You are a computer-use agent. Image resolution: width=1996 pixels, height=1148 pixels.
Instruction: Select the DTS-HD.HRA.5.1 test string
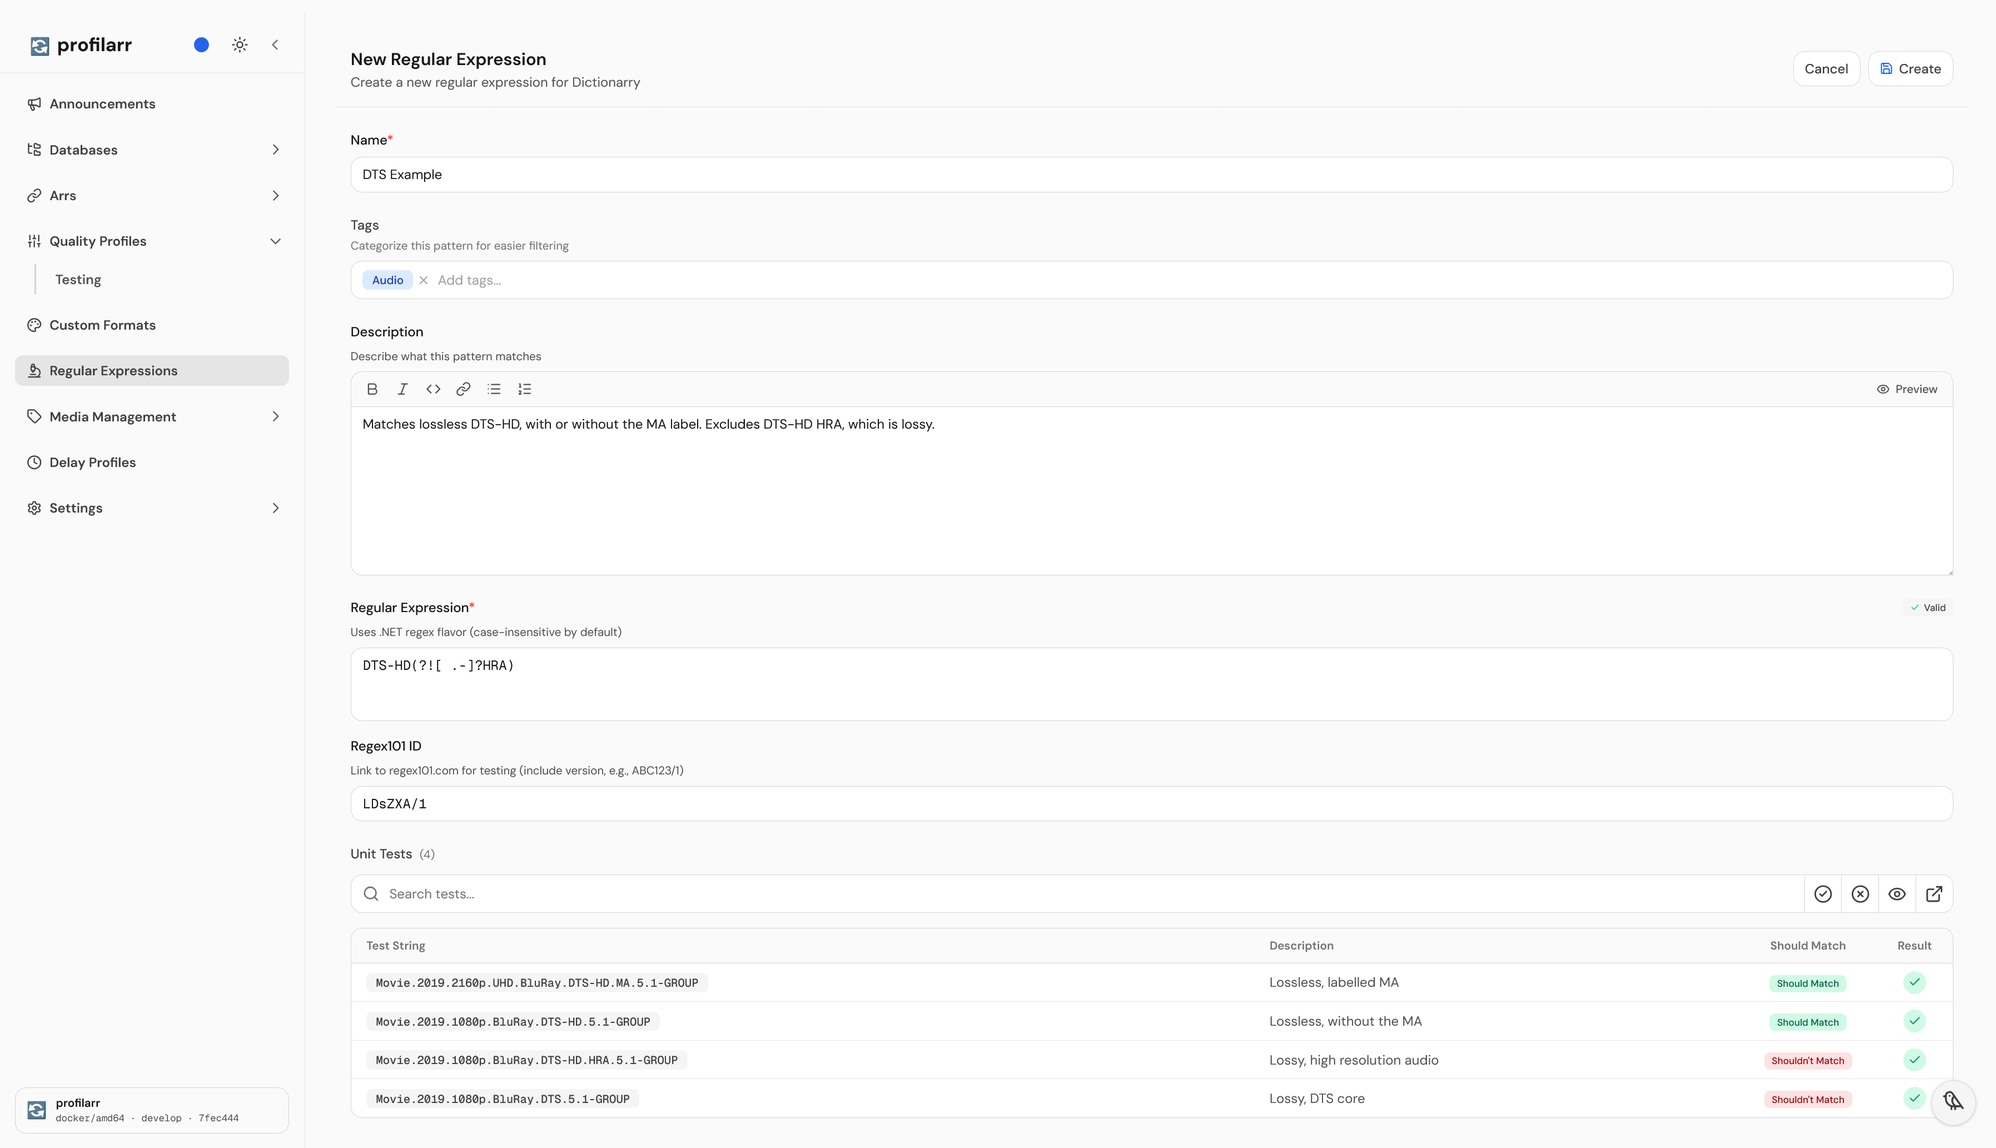click(526, 1061)
